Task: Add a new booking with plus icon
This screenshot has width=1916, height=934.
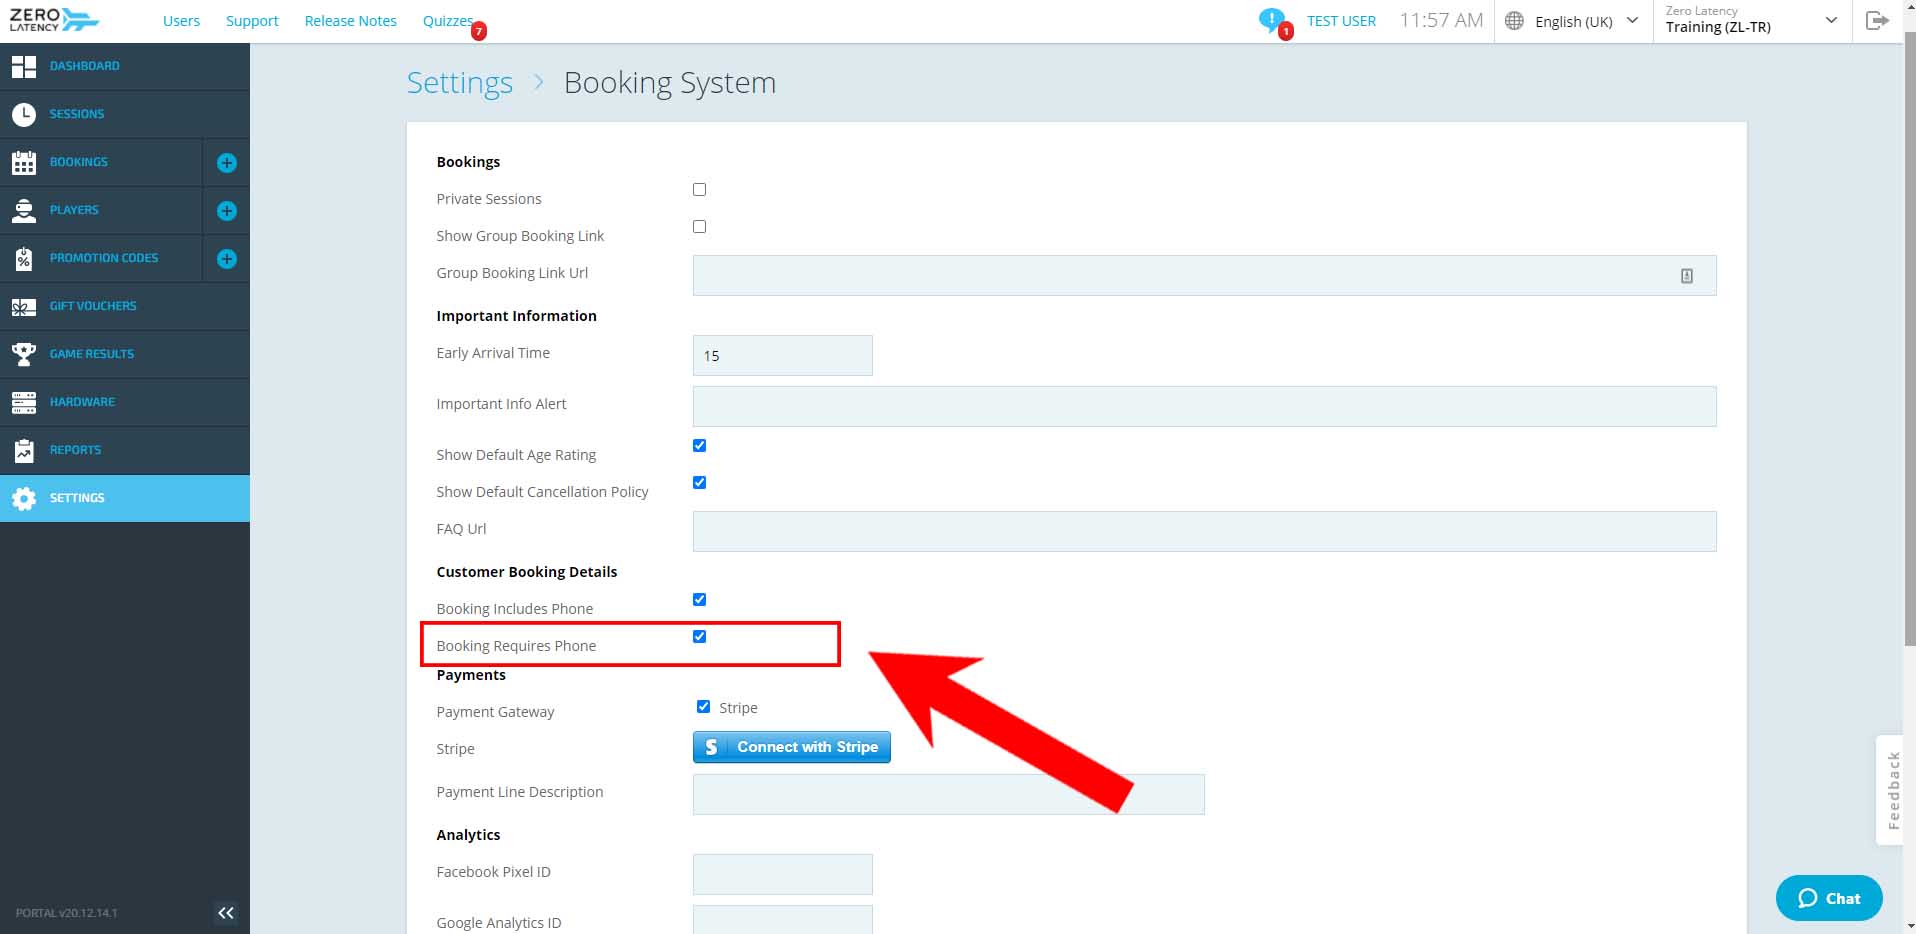Action: (x=227, y=163)
